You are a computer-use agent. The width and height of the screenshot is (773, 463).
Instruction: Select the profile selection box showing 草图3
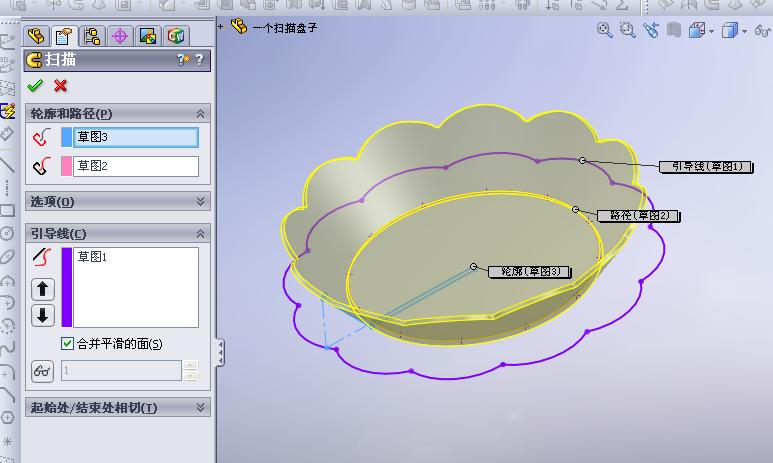(x=136, y=137)
